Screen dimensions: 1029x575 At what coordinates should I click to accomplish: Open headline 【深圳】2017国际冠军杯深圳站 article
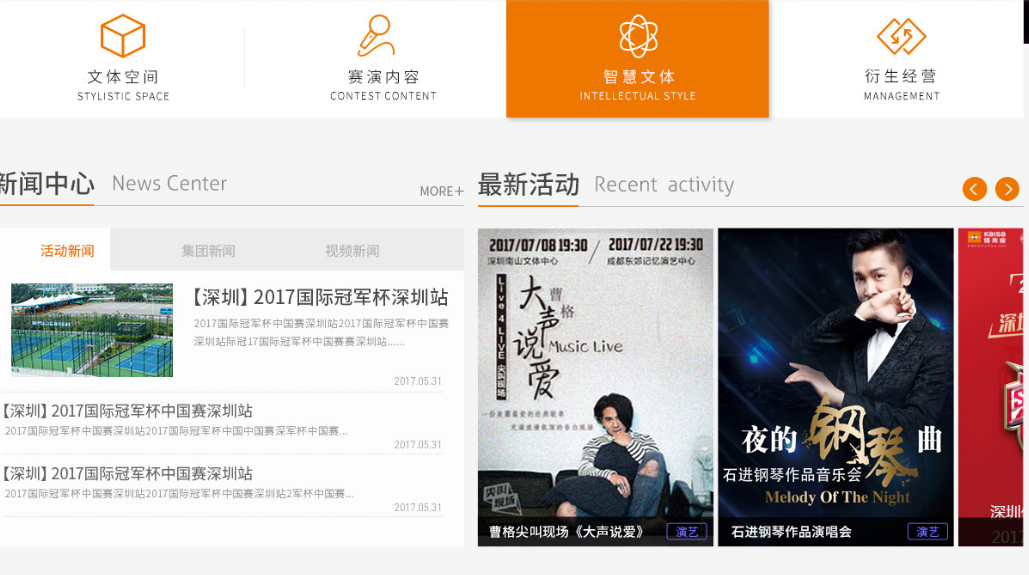(x=321, y=297)
